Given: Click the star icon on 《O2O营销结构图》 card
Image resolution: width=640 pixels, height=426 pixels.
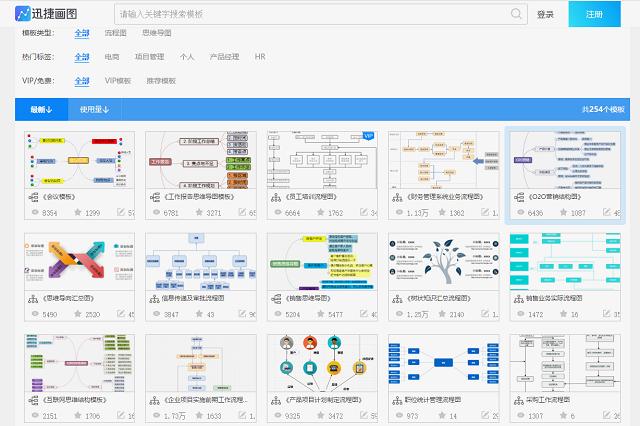Looking at the screenshot, I should (563, 212).
